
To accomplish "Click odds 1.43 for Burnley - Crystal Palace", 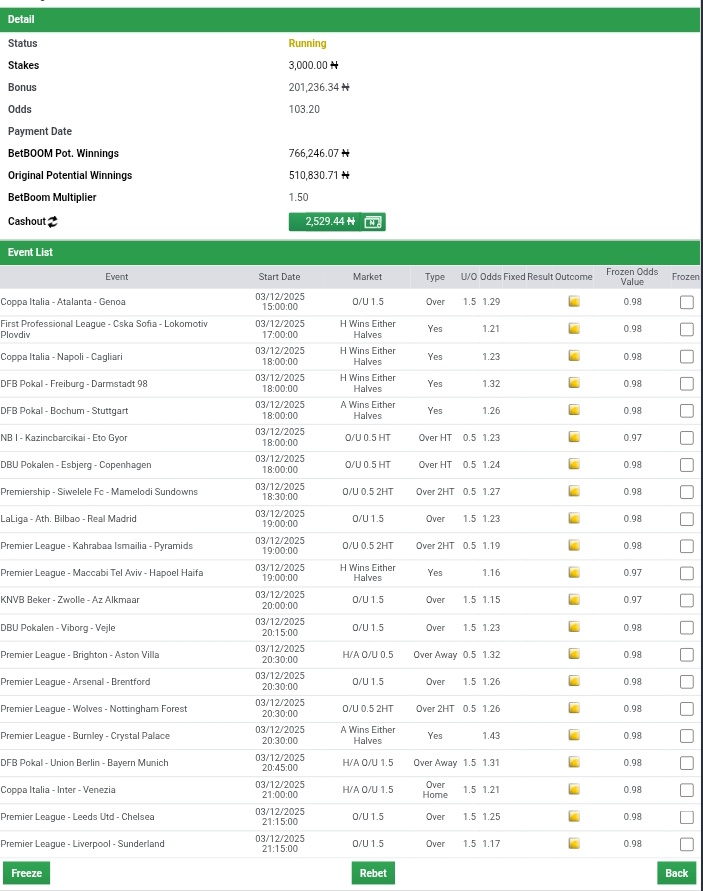I will click(491, 735).
